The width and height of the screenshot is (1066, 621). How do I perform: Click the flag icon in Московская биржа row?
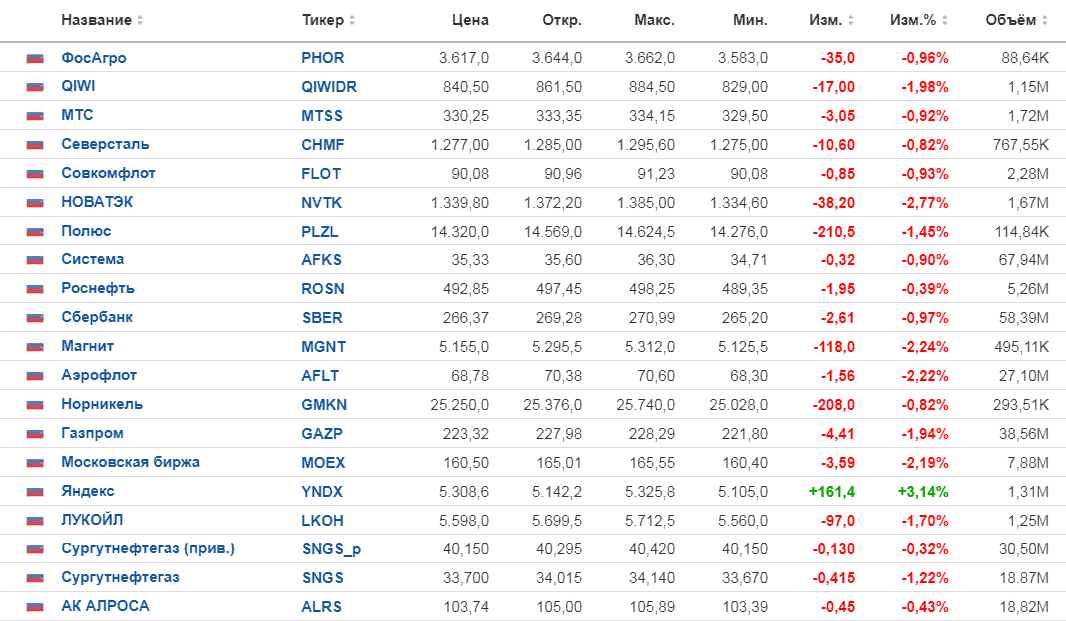[x=35, y=463]
